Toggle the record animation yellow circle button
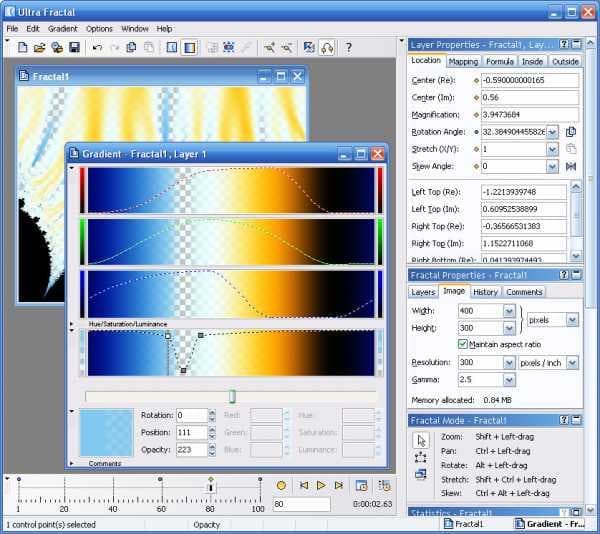The height and width of the screenshot is (534, 600). (x=281, y=485)
